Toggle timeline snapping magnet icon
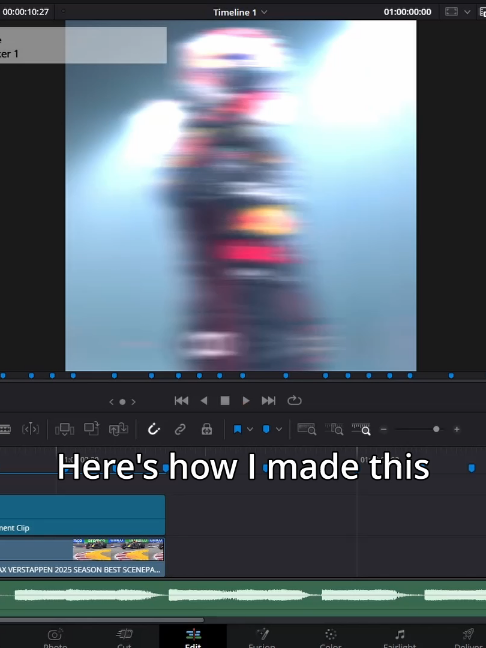This screenshot has width=486, height=648. 153,429
